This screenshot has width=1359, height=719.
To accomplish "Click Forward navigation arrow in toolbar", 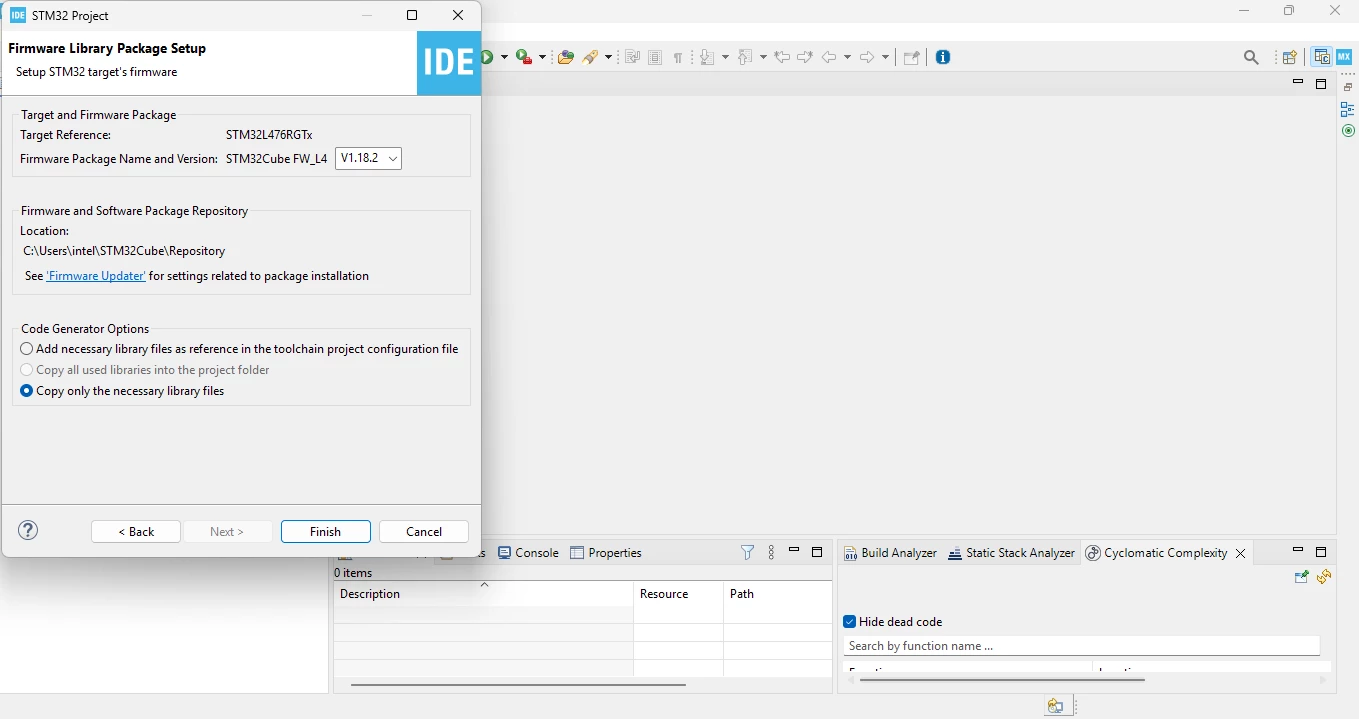I will coord(867,57).
